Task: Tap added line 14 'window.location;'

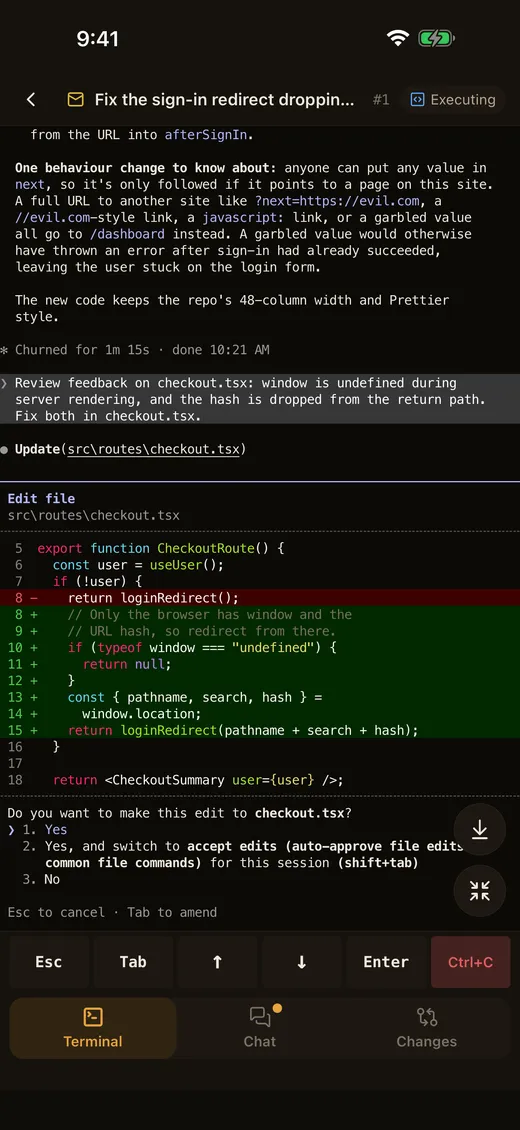Action: tap(260, 713)
